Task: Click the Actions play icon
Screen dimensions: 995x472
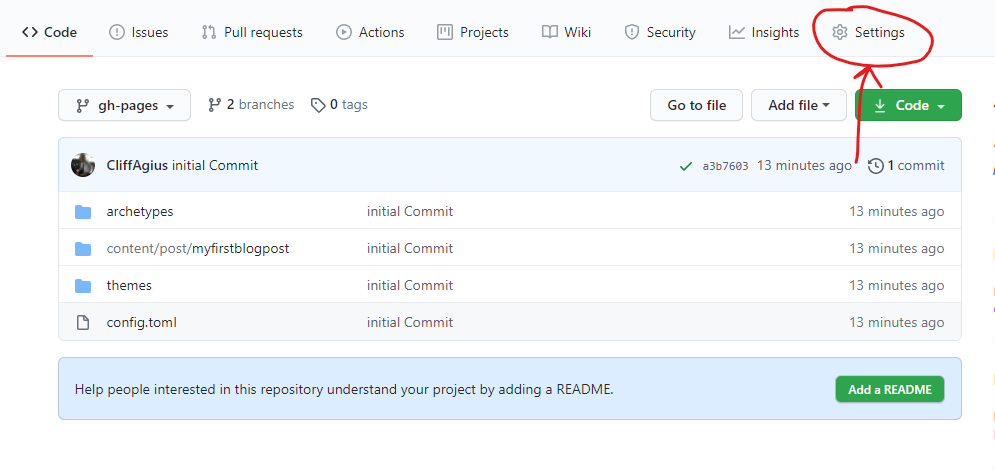Action: coord(344,32)
